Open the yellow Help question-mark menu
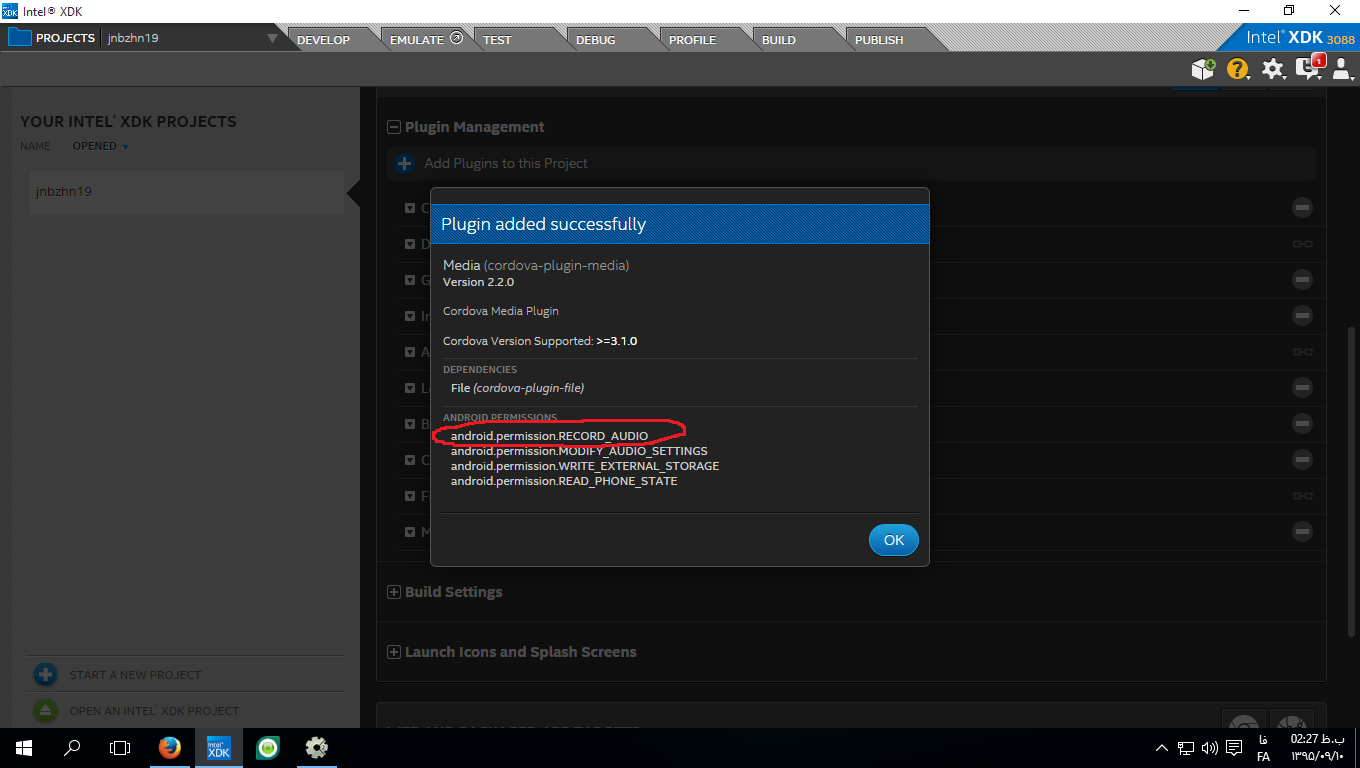Image resolution: width=1360 pixels, height=768 pixels. point(1238,69)
